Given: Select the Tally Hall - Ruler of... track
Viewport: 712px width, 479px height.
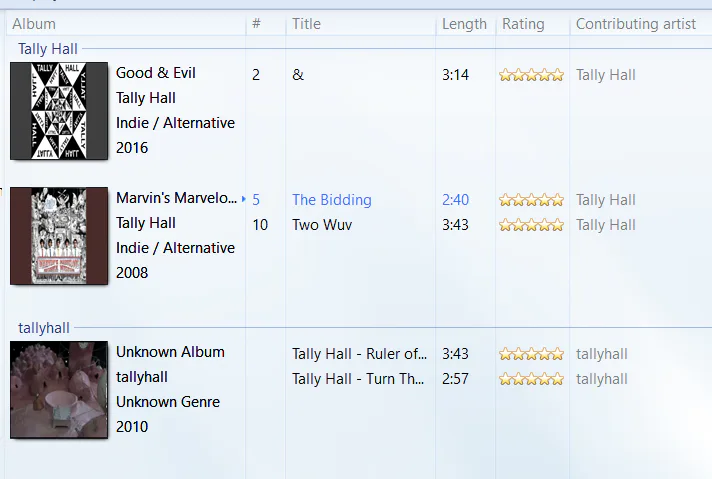Looking at the screenshot, I should [359, 354].
